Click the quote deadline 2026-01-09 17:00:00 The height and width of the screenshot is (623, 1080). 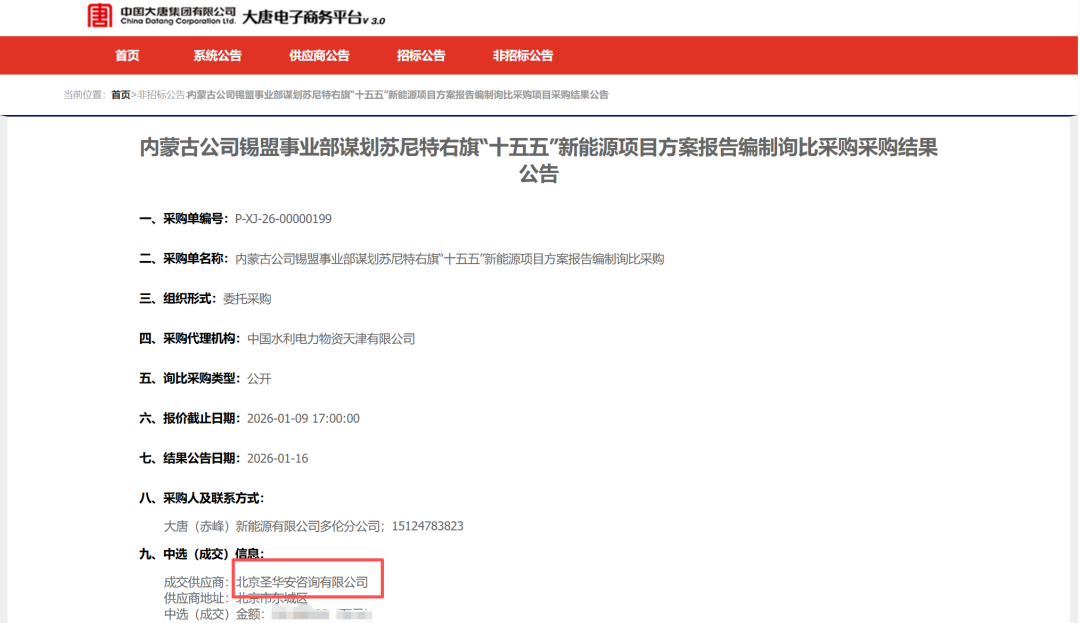(303, 419)
